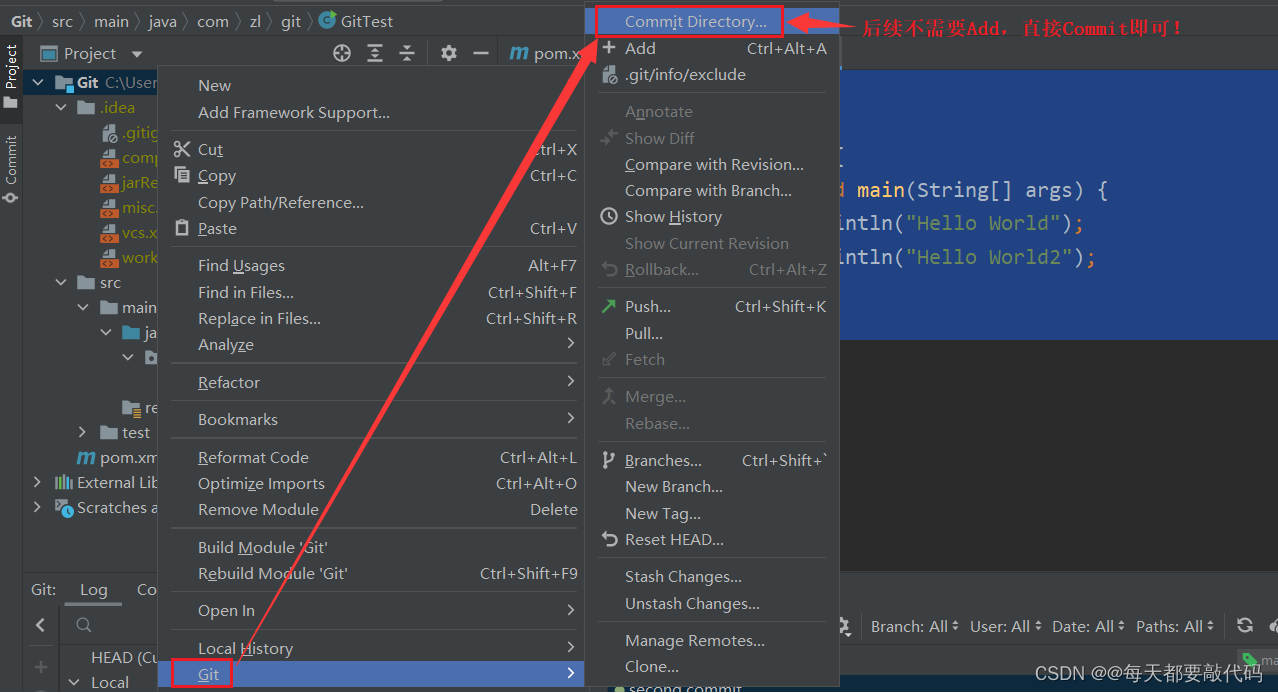This screenshot has height=693, width=1278.
Task: Hide the Project tool window with minus icon
Action: click(481, 53)
